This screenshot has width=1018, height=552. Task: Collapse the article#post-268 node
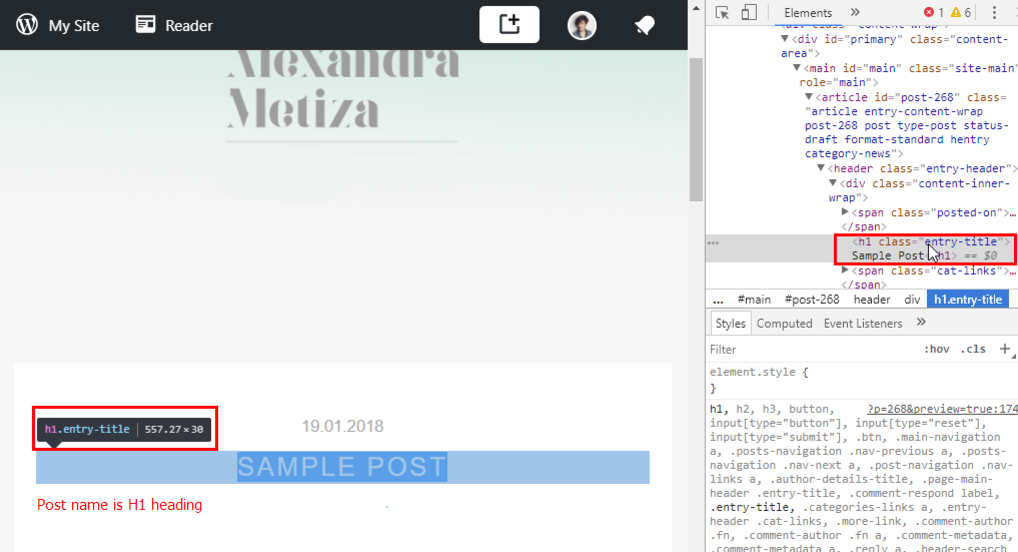coord(809,97)
